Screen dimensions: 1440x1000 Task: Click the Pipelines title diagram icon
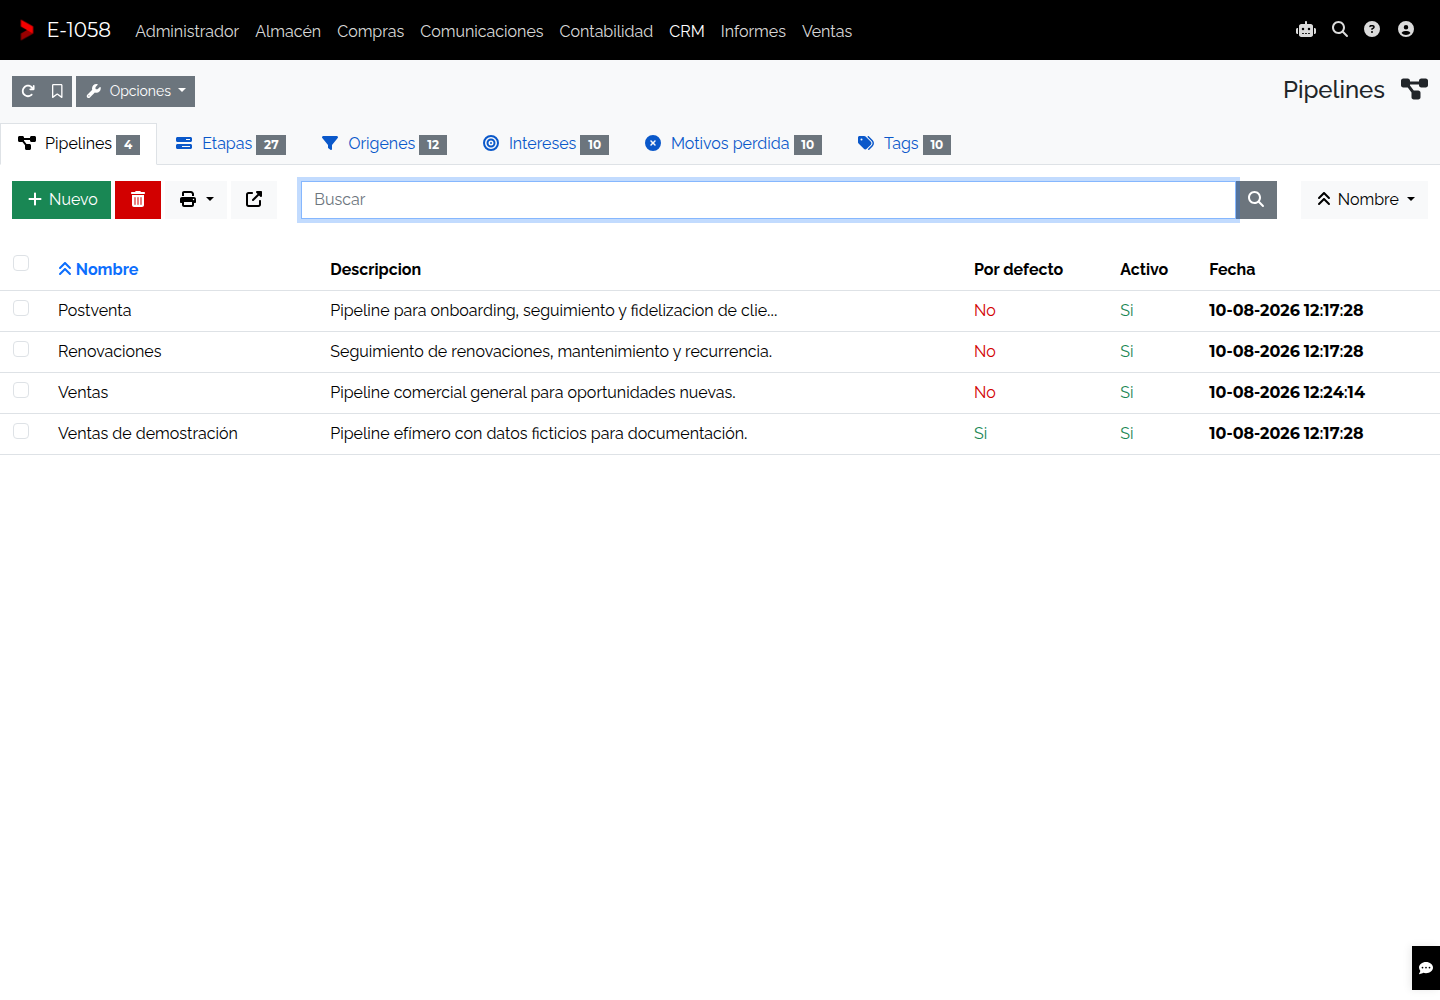(1414, 89)
